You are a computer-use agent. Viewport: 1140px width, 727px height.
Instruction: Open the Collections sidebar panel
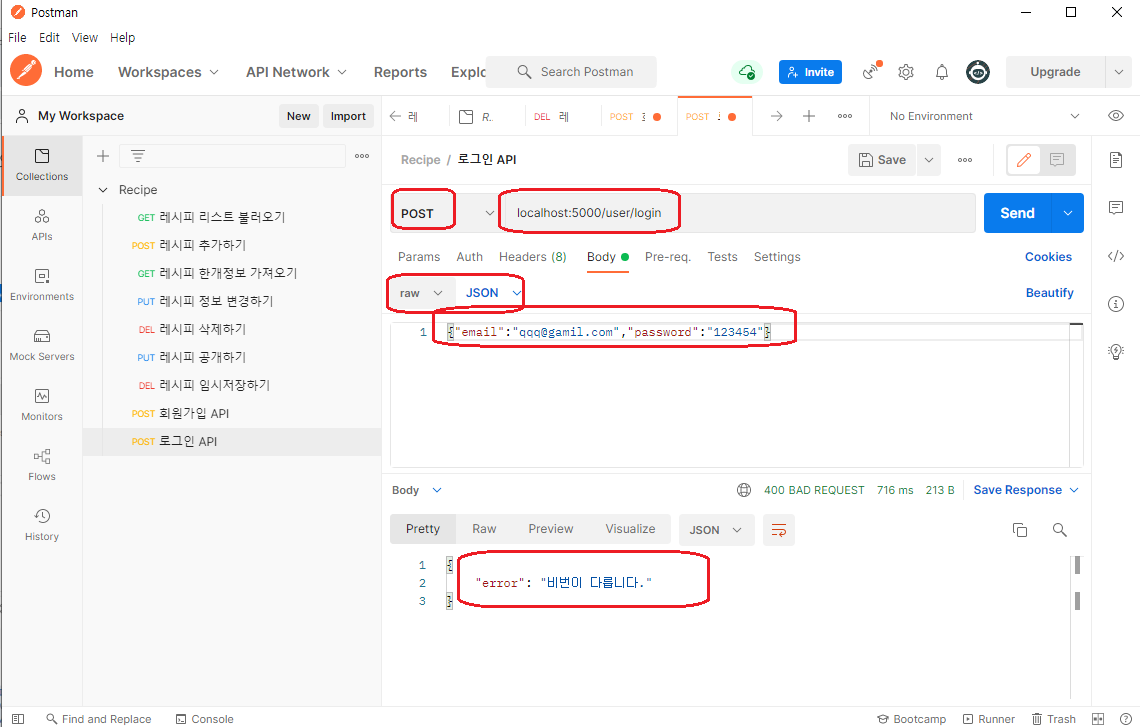coord(42,165)
